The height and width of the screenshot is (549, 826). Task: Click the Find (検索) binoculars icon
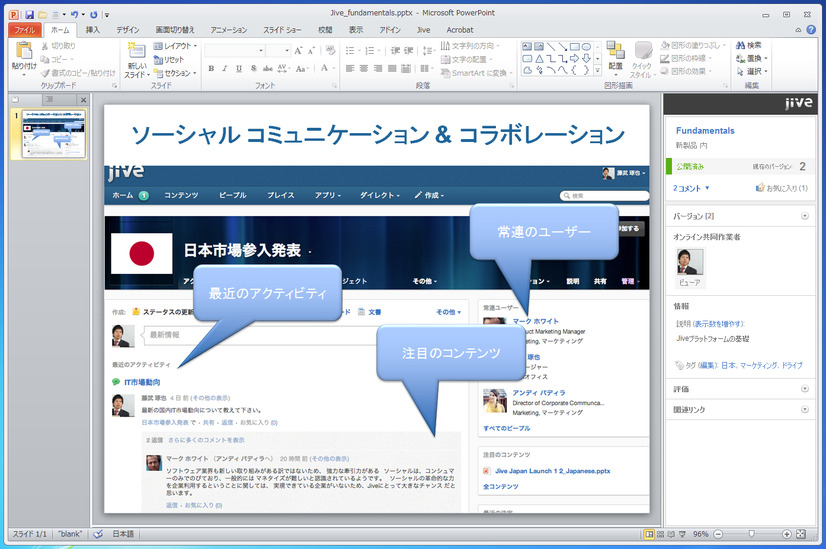click(741, 45)
